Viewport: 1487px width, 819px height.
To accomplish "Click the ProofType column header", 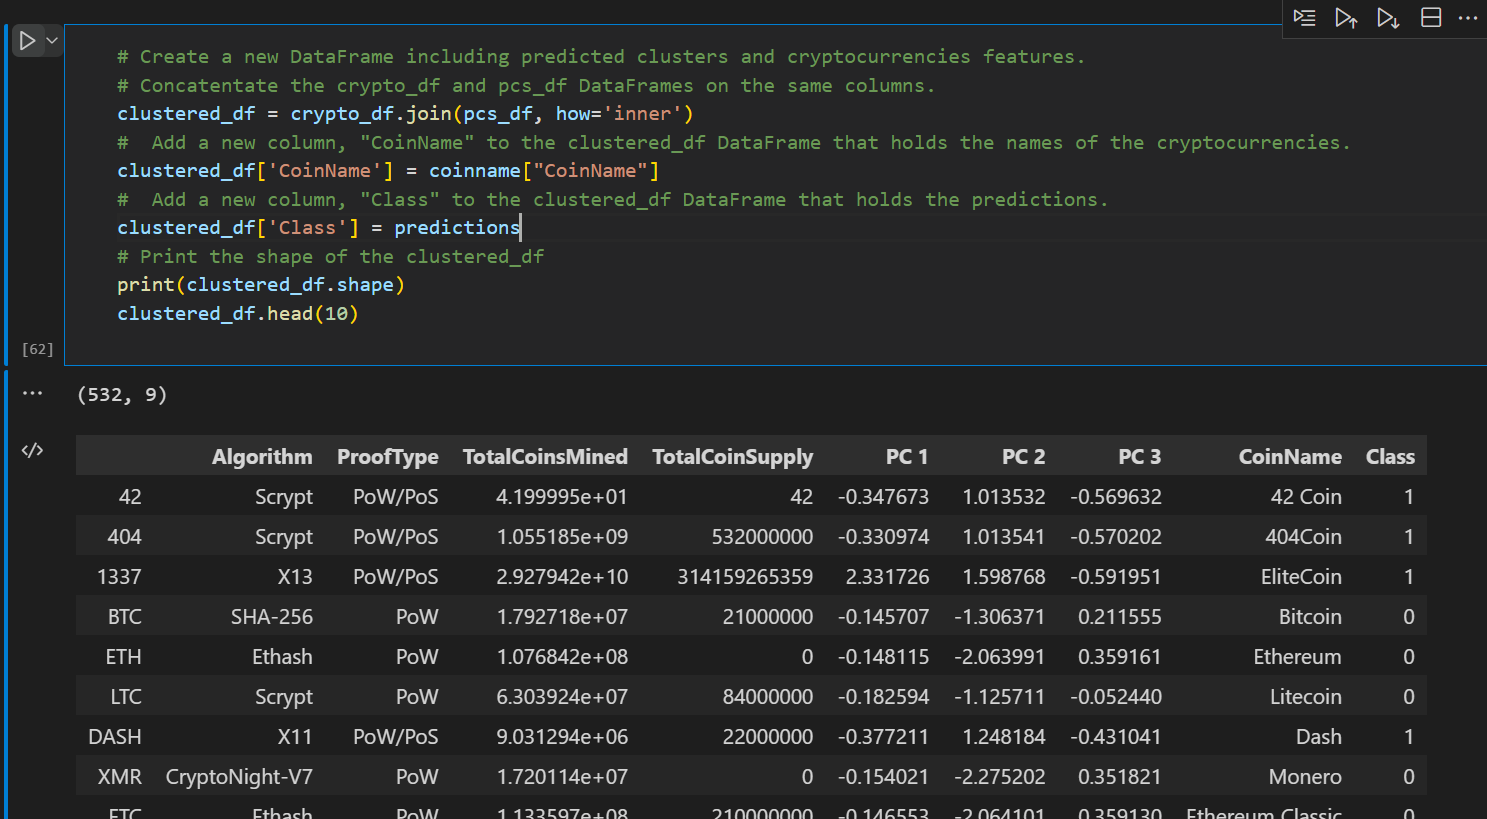I will [x=388, y=457].
